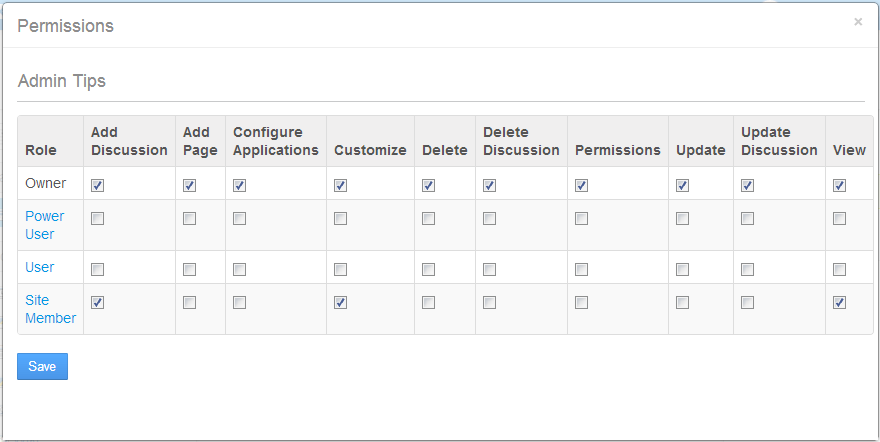This screenshot has width=880, height=442.
Task: Toggle Owner Delete checkbox
Action: pyautogui.click(x=429, y=186)
